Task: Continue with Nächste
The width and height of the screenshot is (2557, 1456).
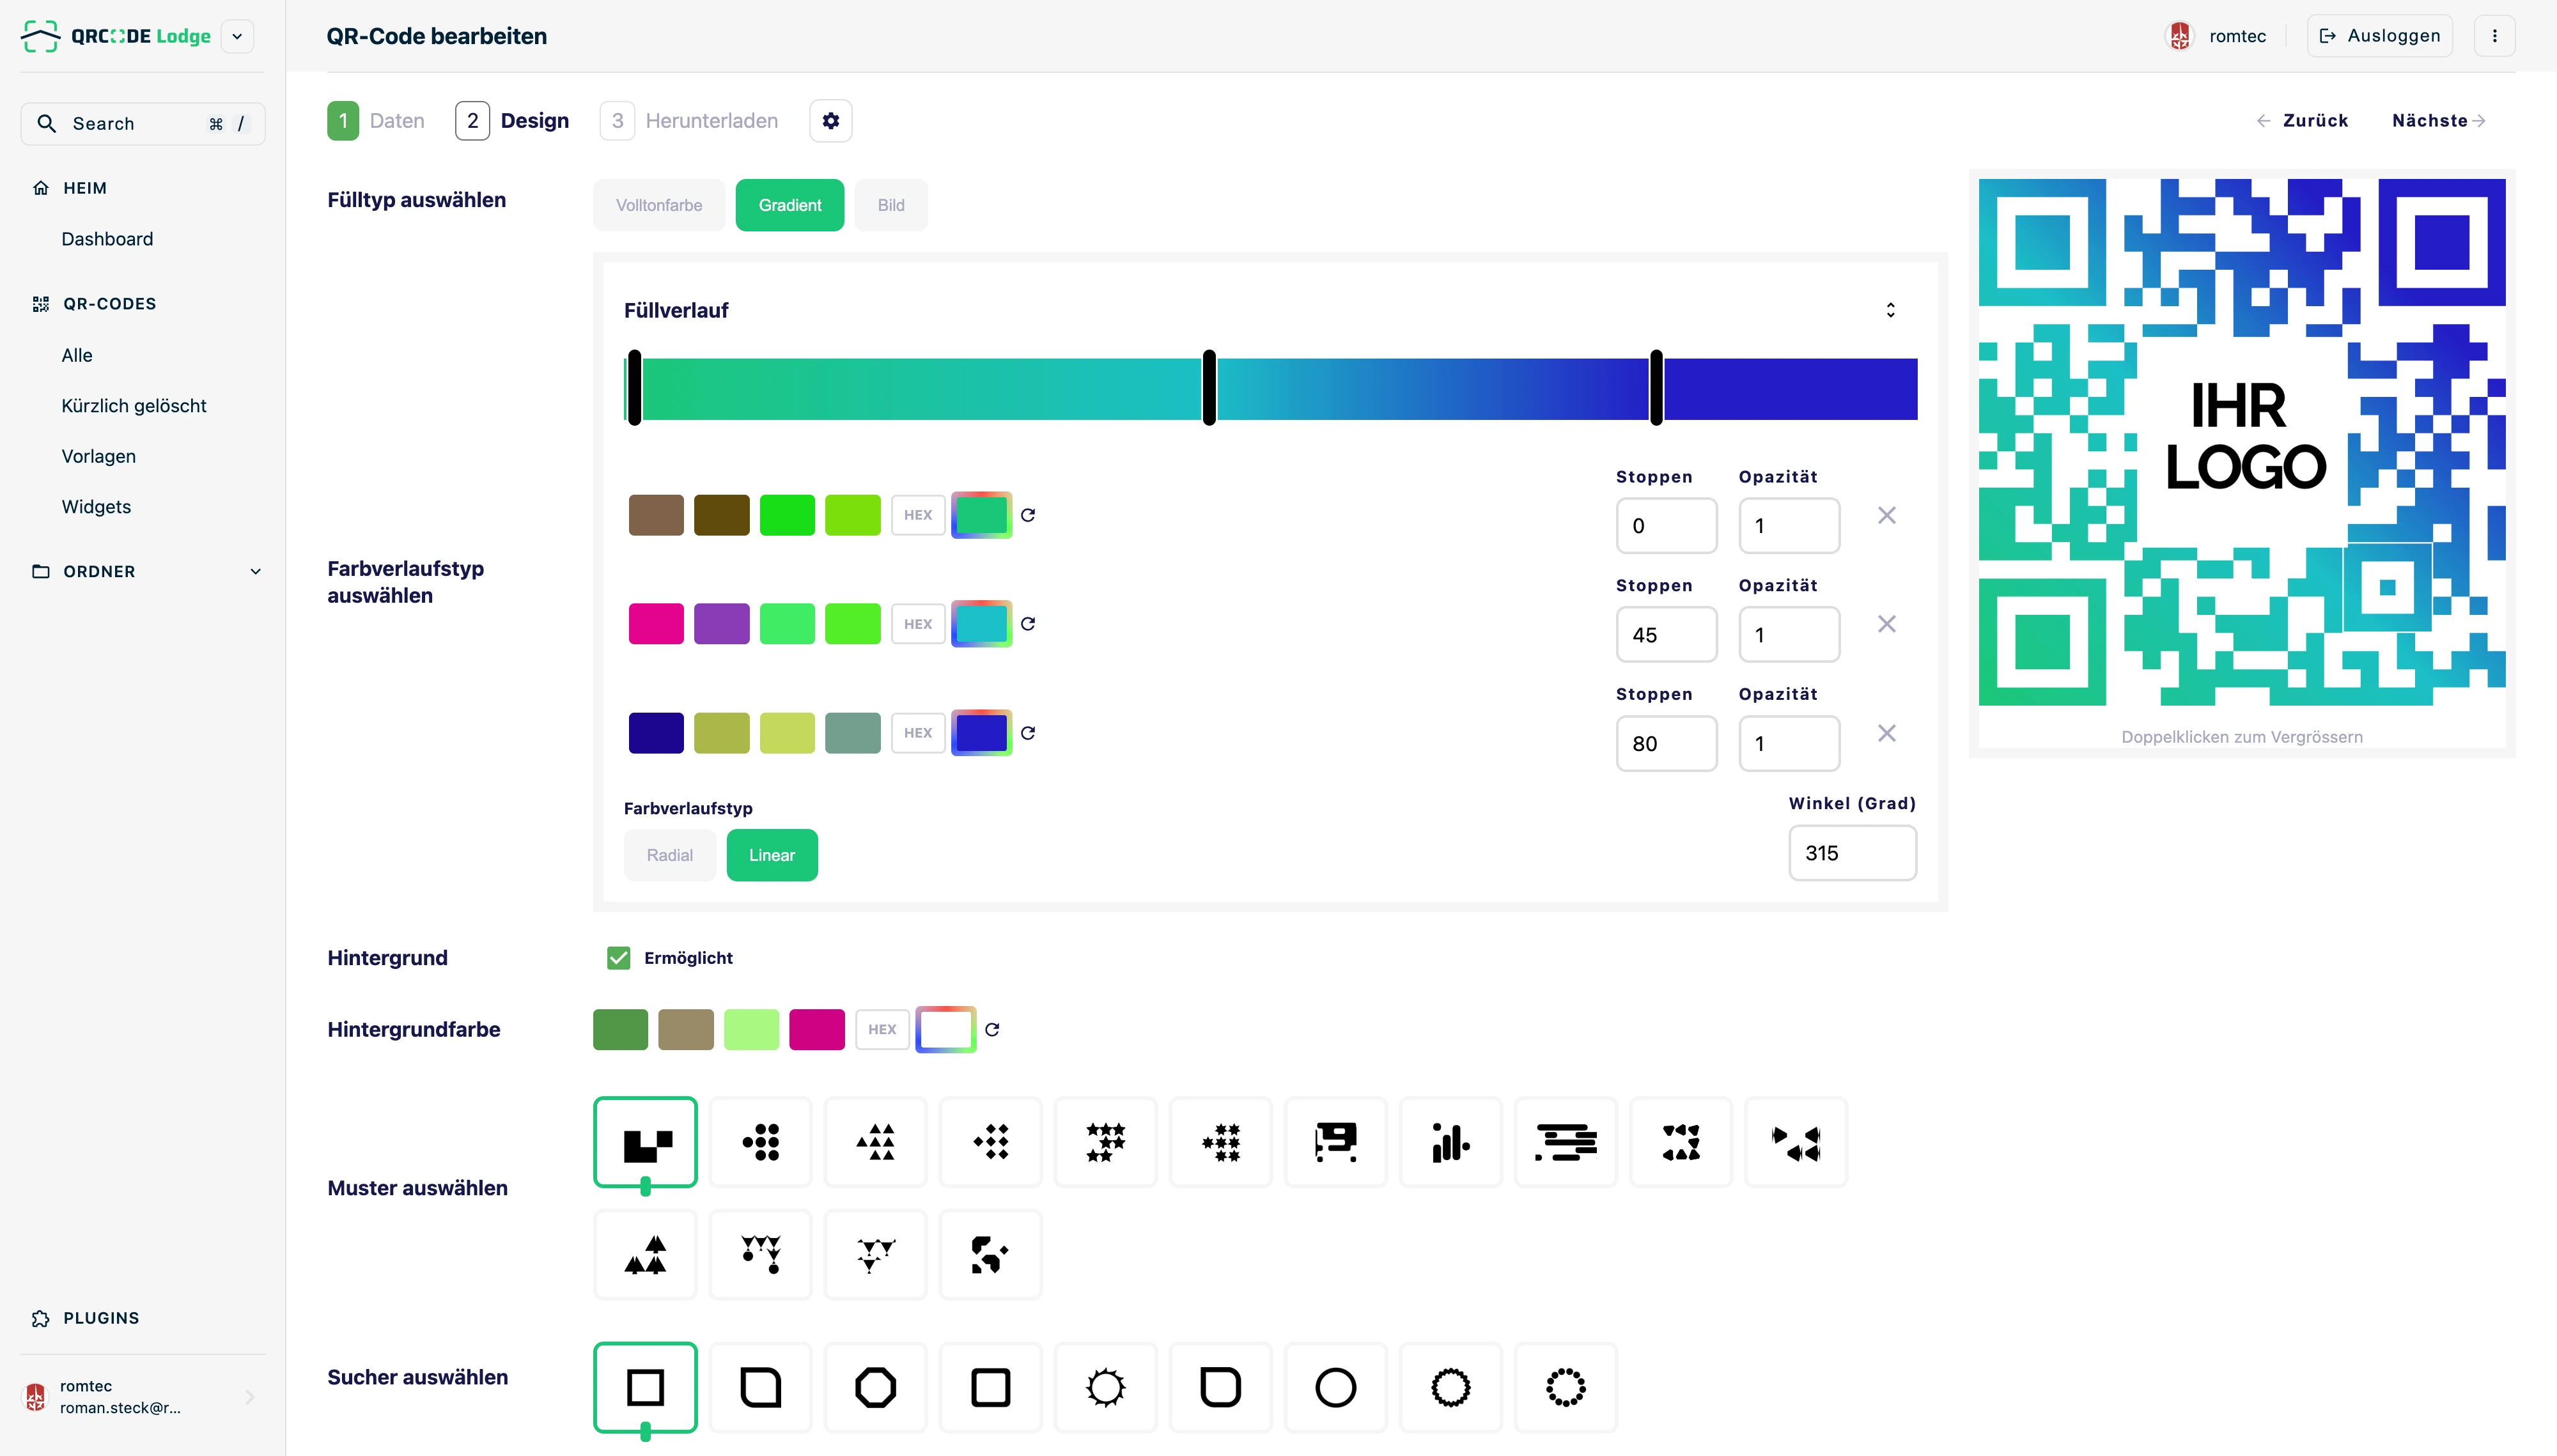Action: click(2439, 120)
